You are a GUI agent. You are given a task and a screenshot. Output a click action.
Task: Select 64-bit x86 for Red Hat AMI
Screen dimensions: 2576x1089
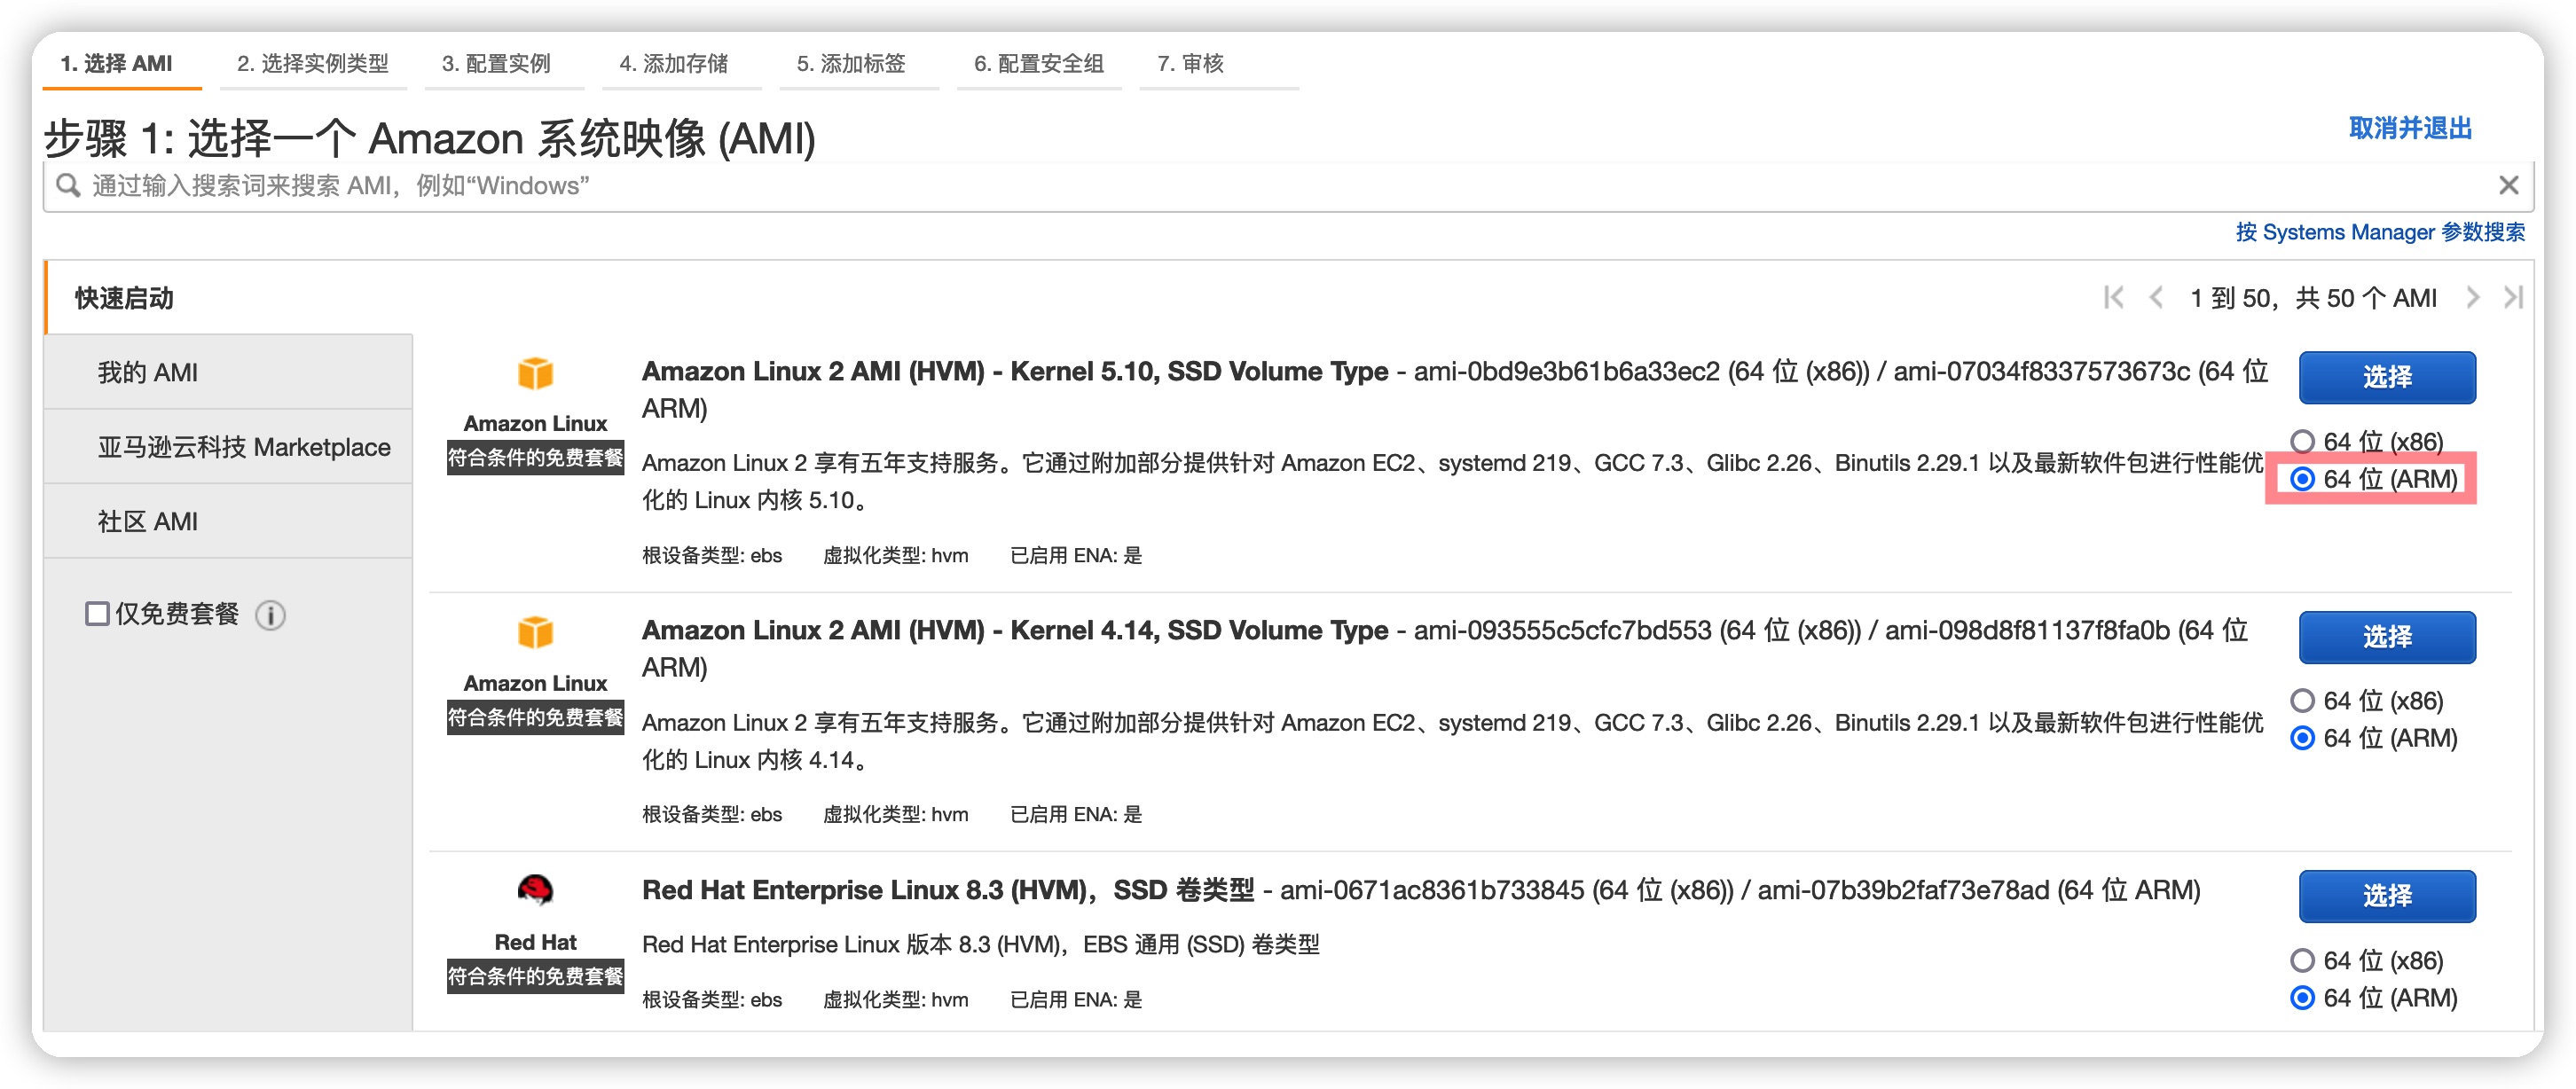pyautogui.click(x=2302, y=960)
